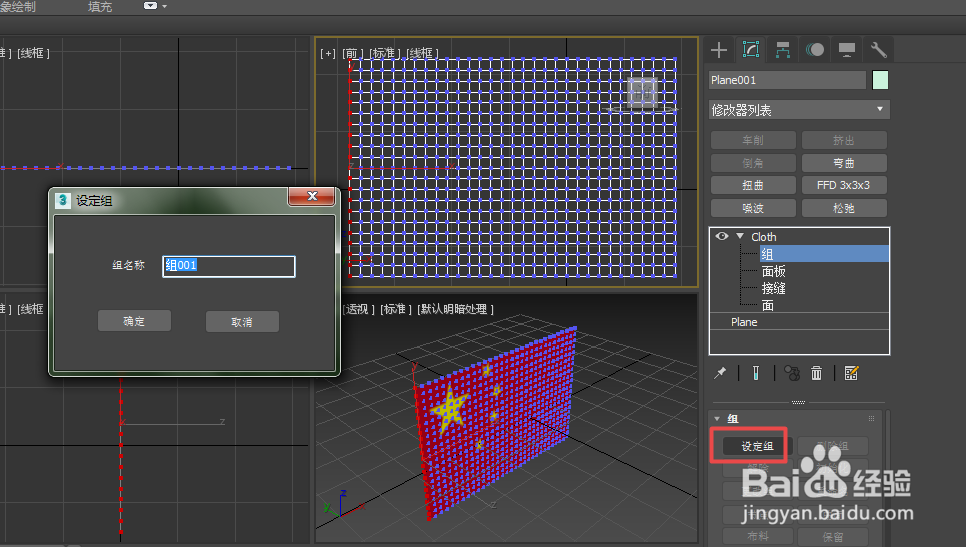Click the [前] viewport view label
The image size is (966, 547).
click(x=353, y=54)
